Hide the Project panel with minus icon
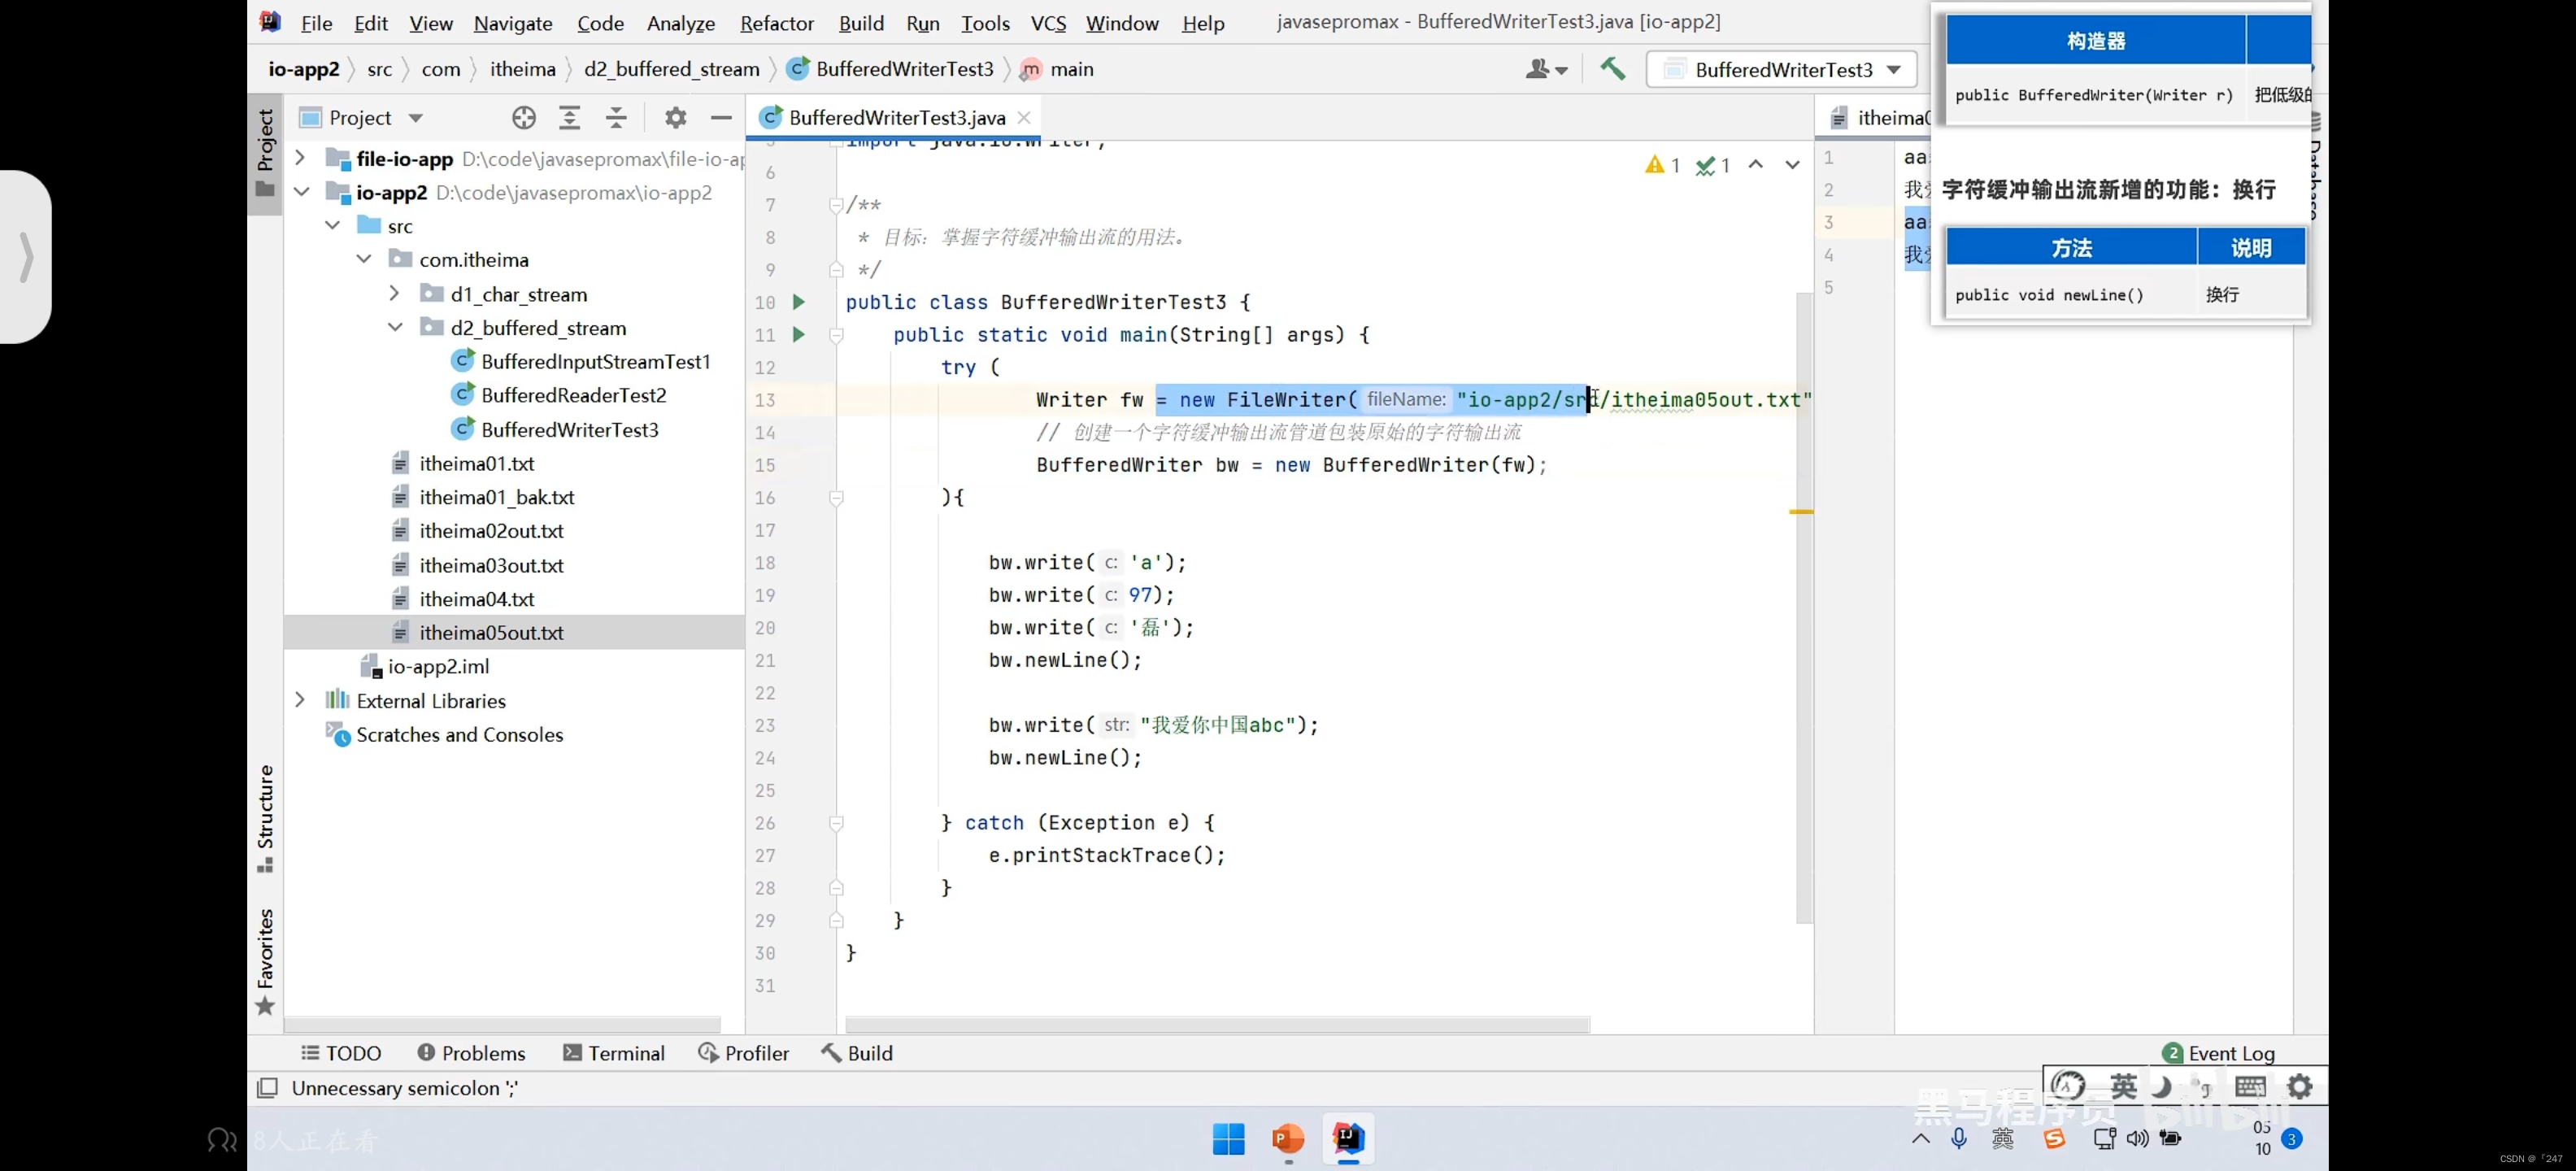Image resolution: width=2576 pixels, height=1171 pixels. [721, 118]
